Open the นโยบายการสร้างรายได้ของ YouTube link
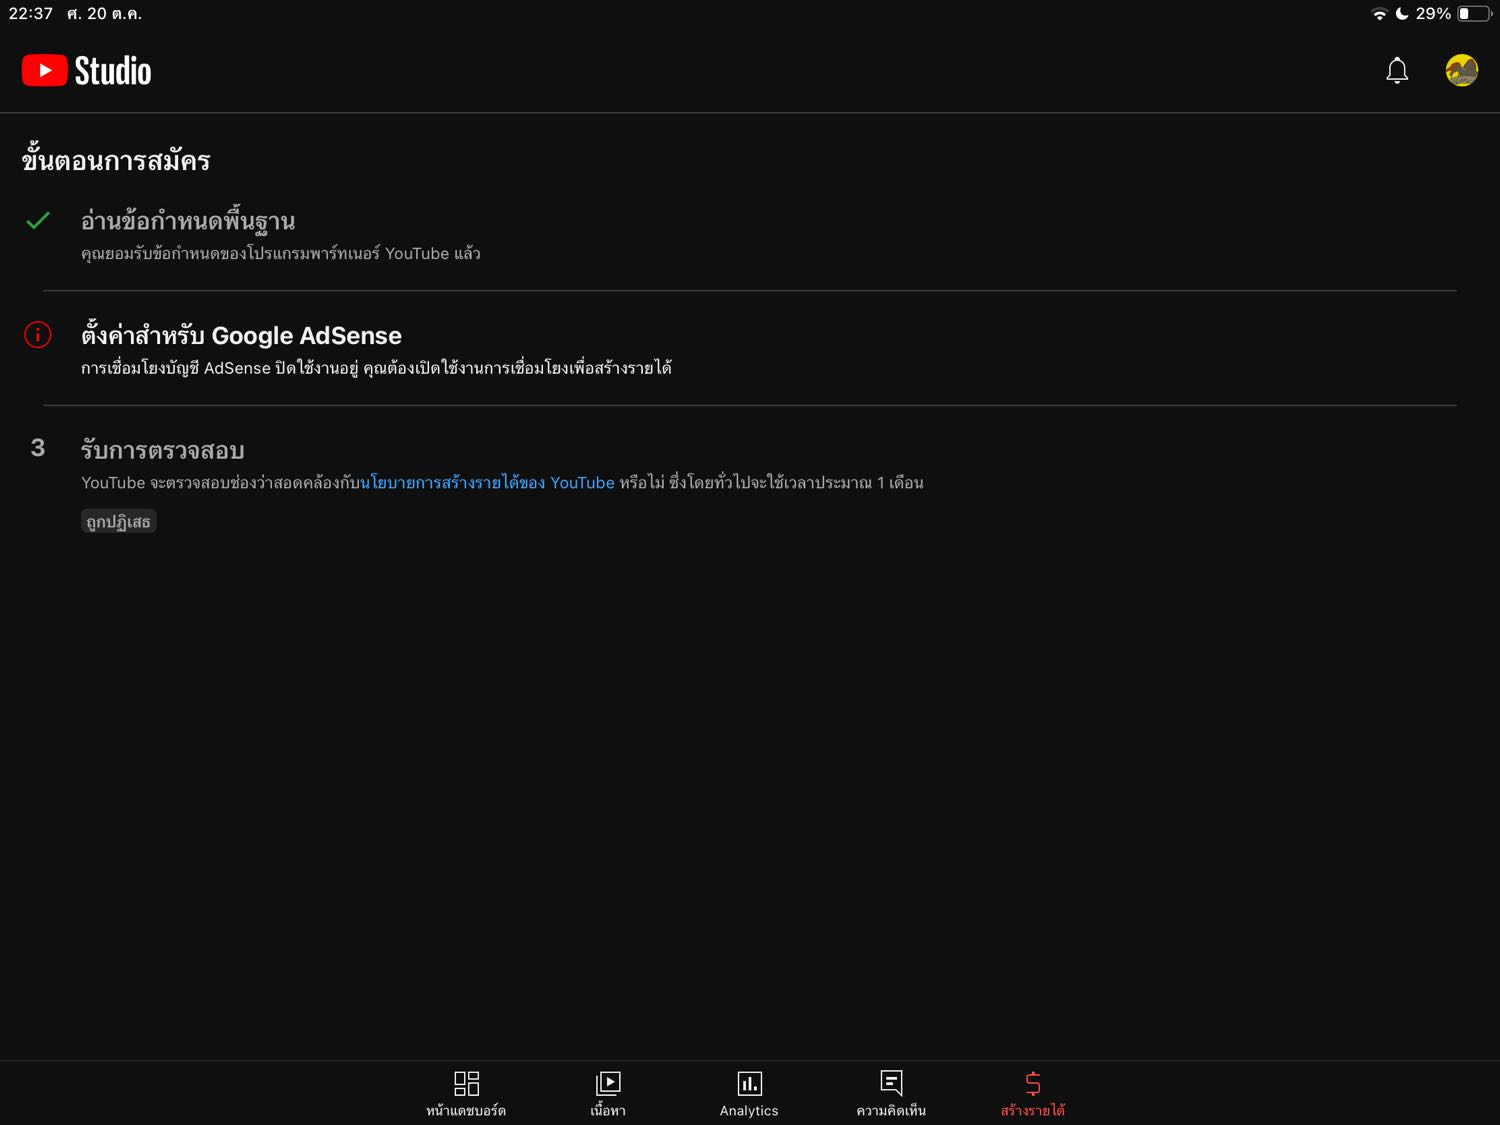Viewport: 1500px width, 1125px height. (x=487, y=483)
